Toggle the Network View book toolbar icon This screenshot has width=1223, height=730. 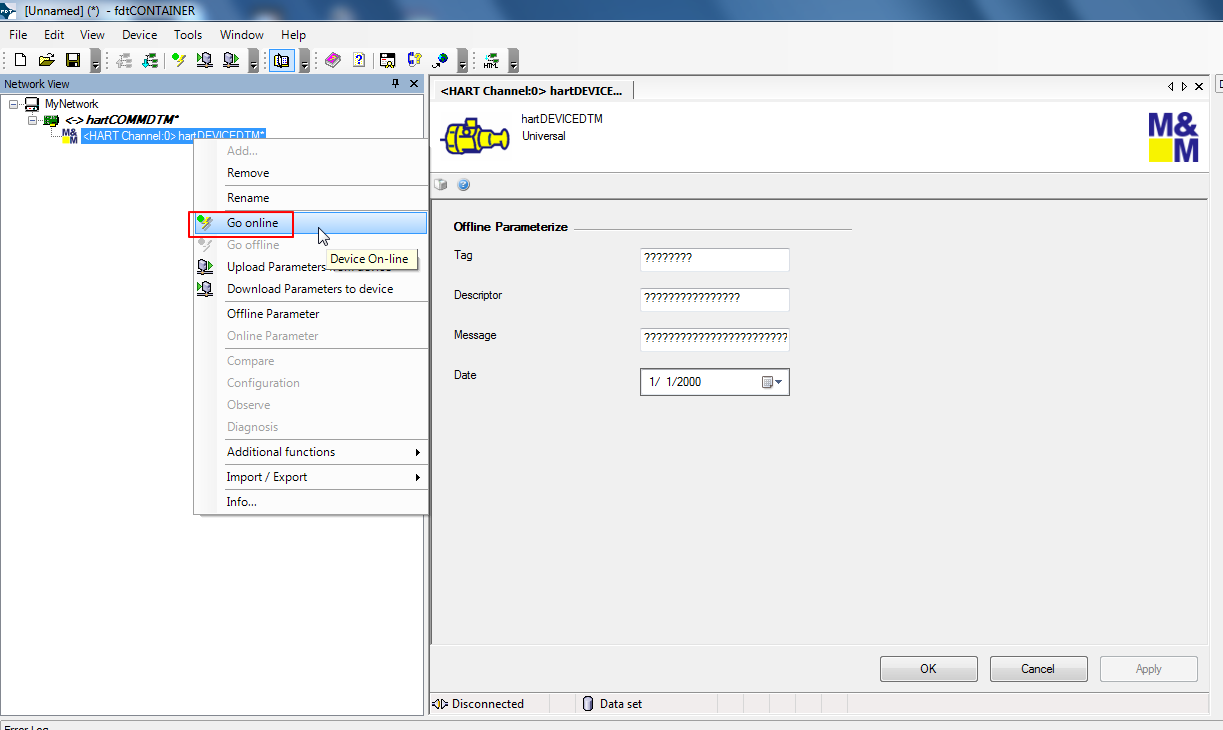coord(282,60)
